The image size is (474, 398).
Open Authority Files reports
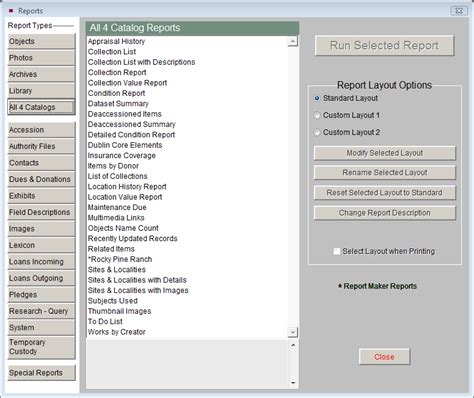41,146
